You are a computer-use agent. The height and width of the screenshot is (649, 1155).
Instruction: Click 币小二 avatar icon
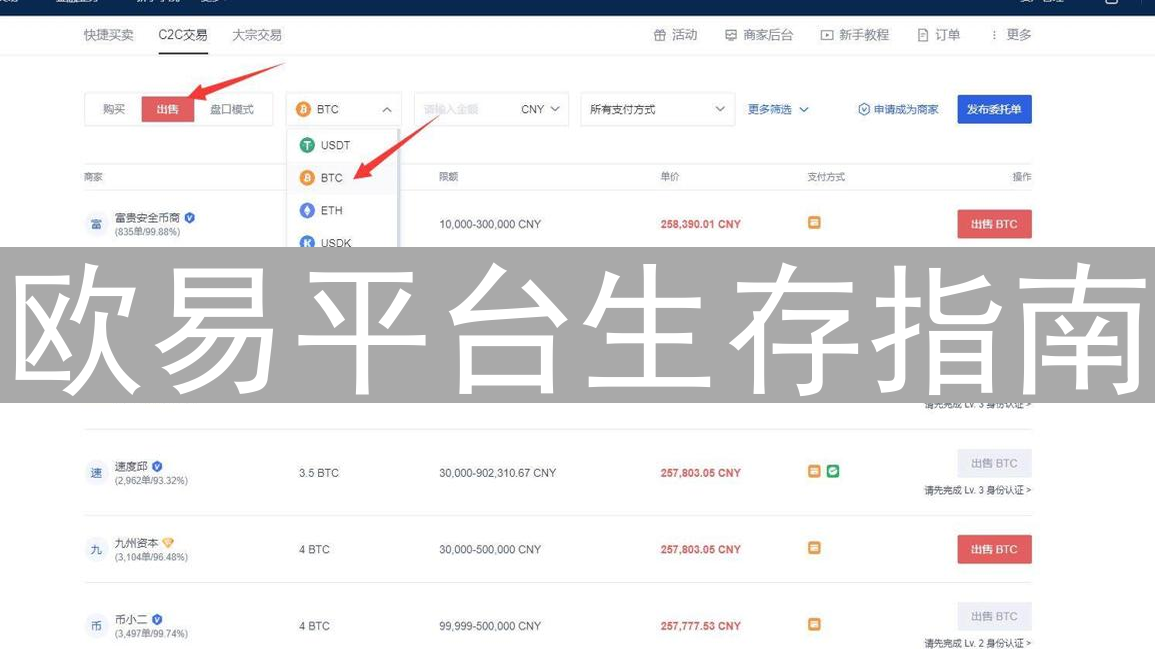pyautogui.click(x=96, y=626)
